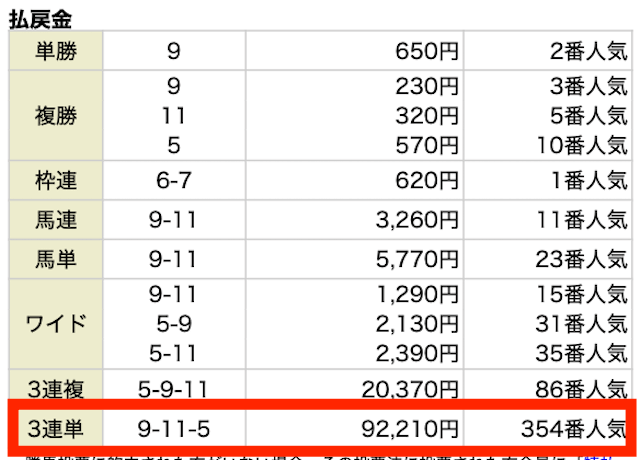The width and height of the screenshot is (640, 460).
Task: Click the 馬連 row label
Action: click(56, 220)
